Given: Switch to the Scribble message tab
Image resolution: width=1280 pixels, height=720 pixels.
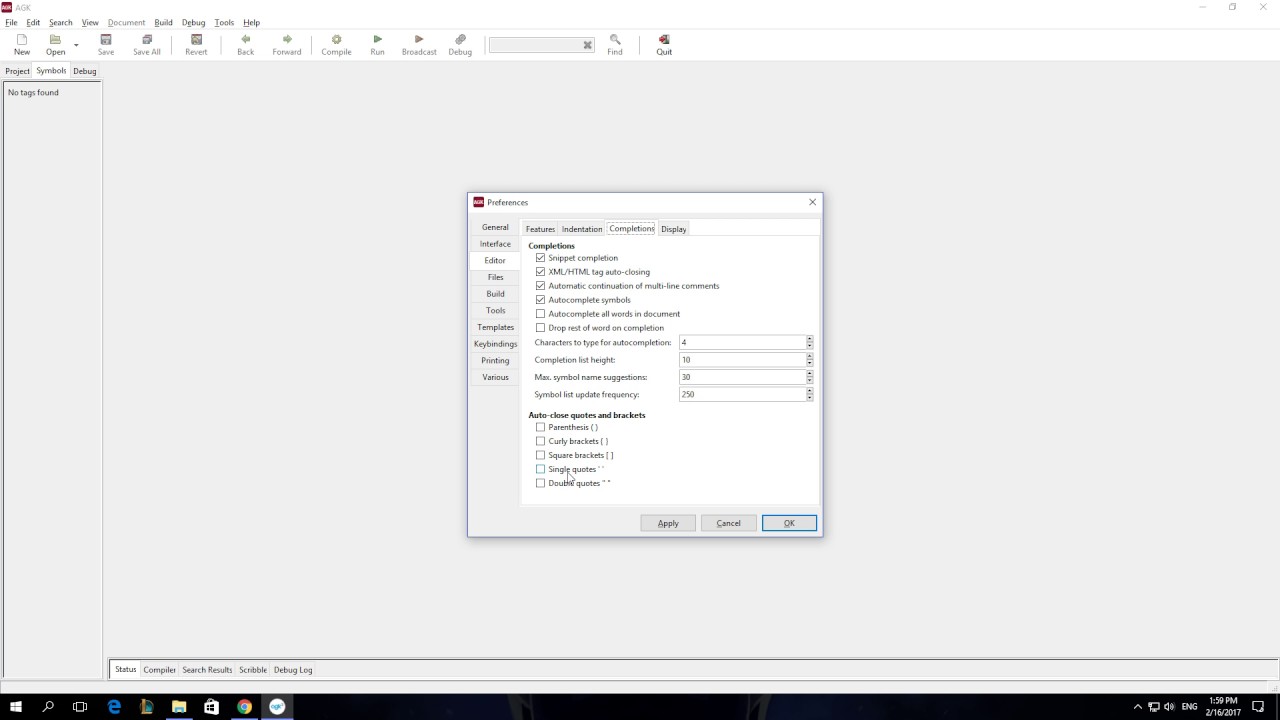Looking at the screenshot, I should pos(253,670).
